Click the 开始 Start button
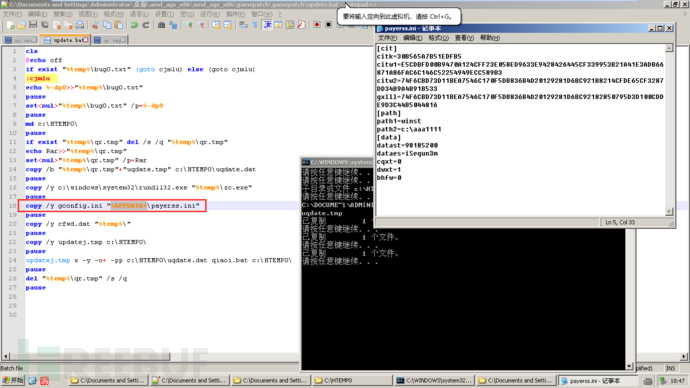 [x=12, y=381]
